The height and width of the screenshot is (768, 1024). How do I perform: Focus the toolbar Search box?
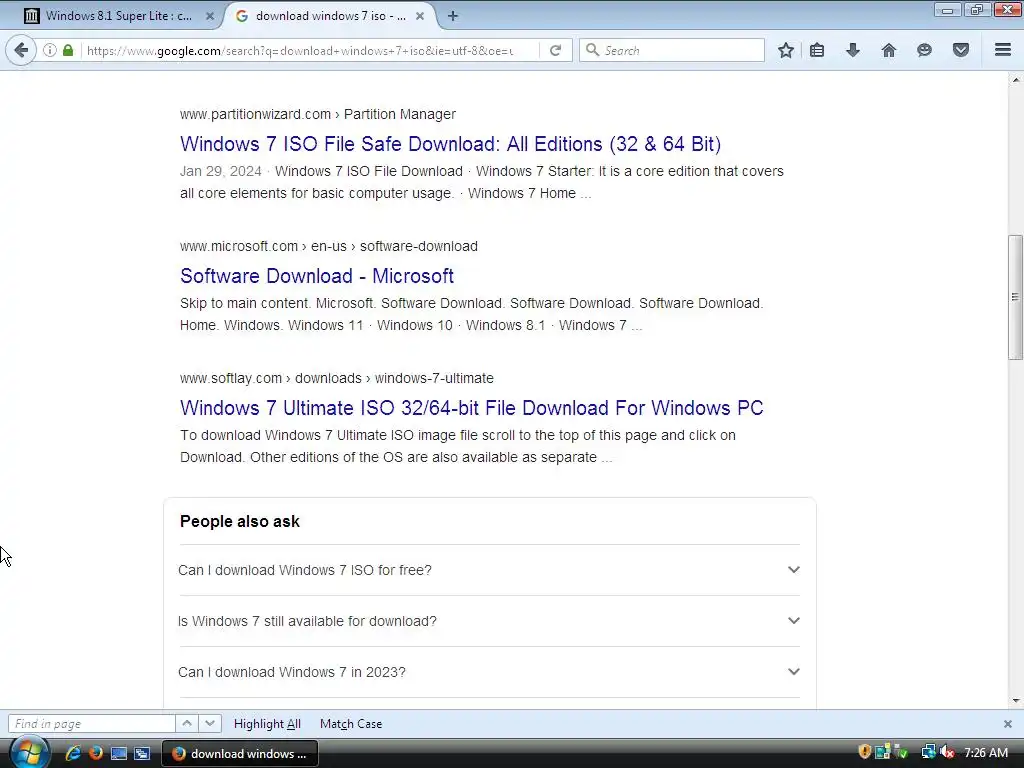pos(671,50)
